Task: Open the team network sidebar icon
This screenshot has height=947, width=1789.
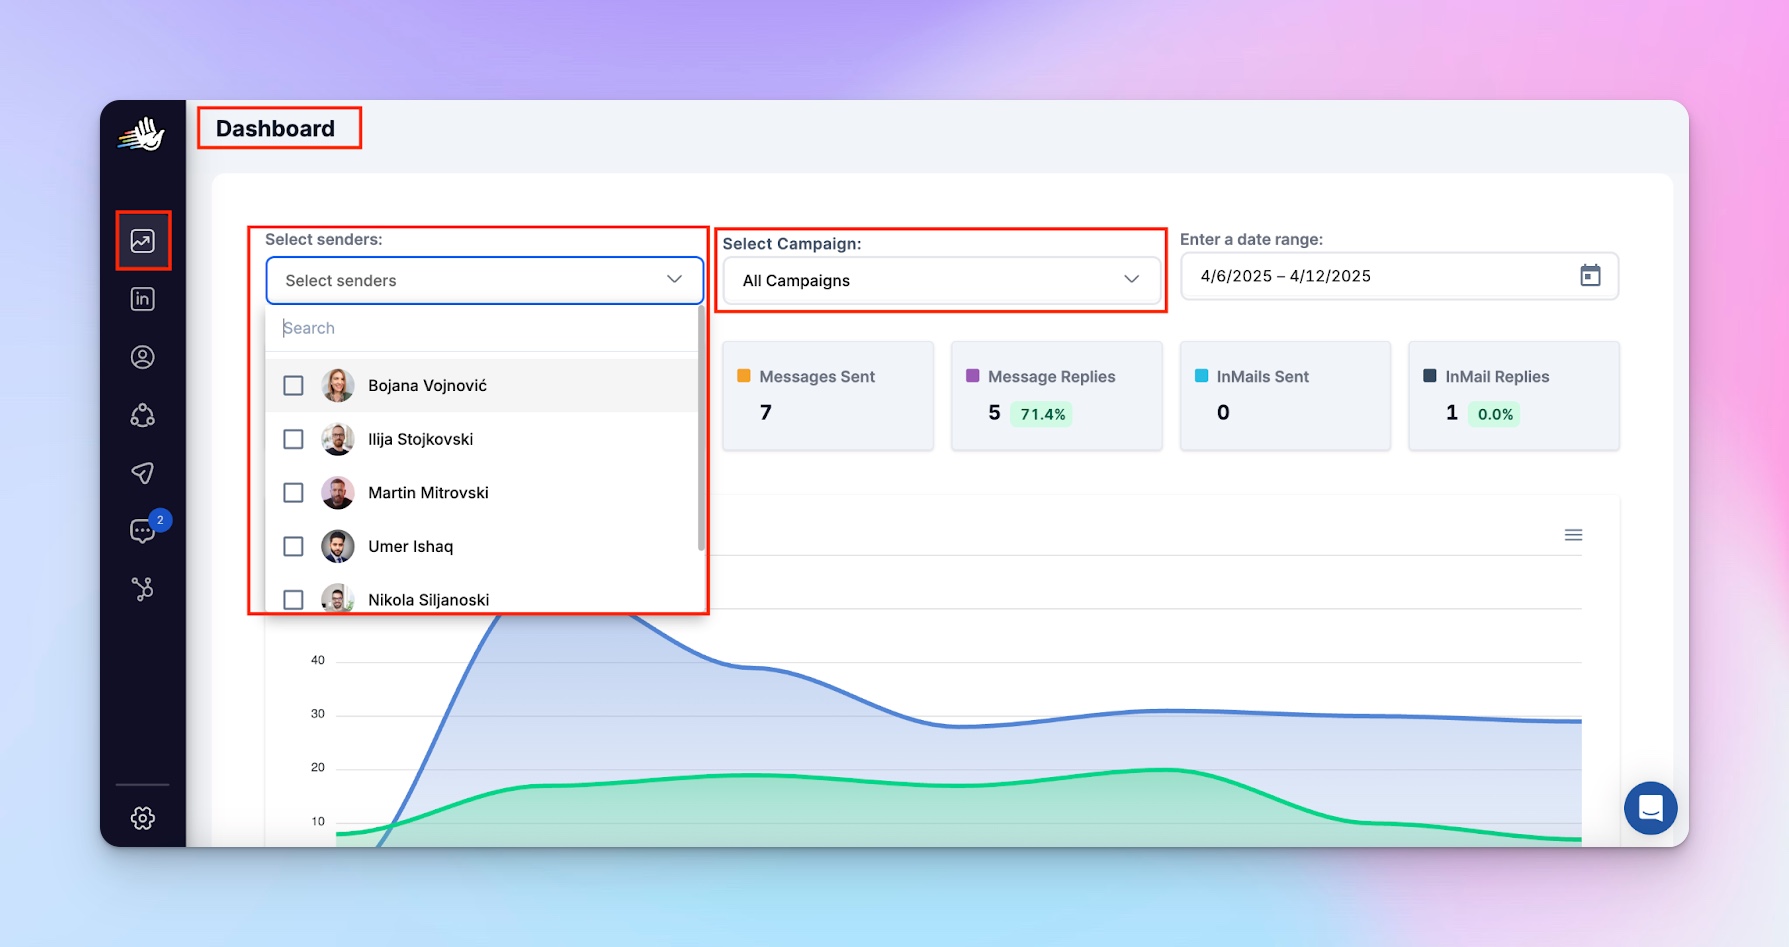Action: pos(143,415)
